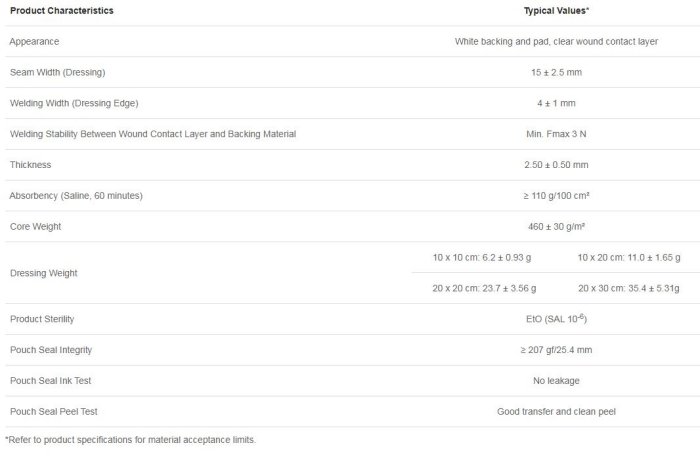
Task: Select the Appearance row label
Action: click(35, 42)
